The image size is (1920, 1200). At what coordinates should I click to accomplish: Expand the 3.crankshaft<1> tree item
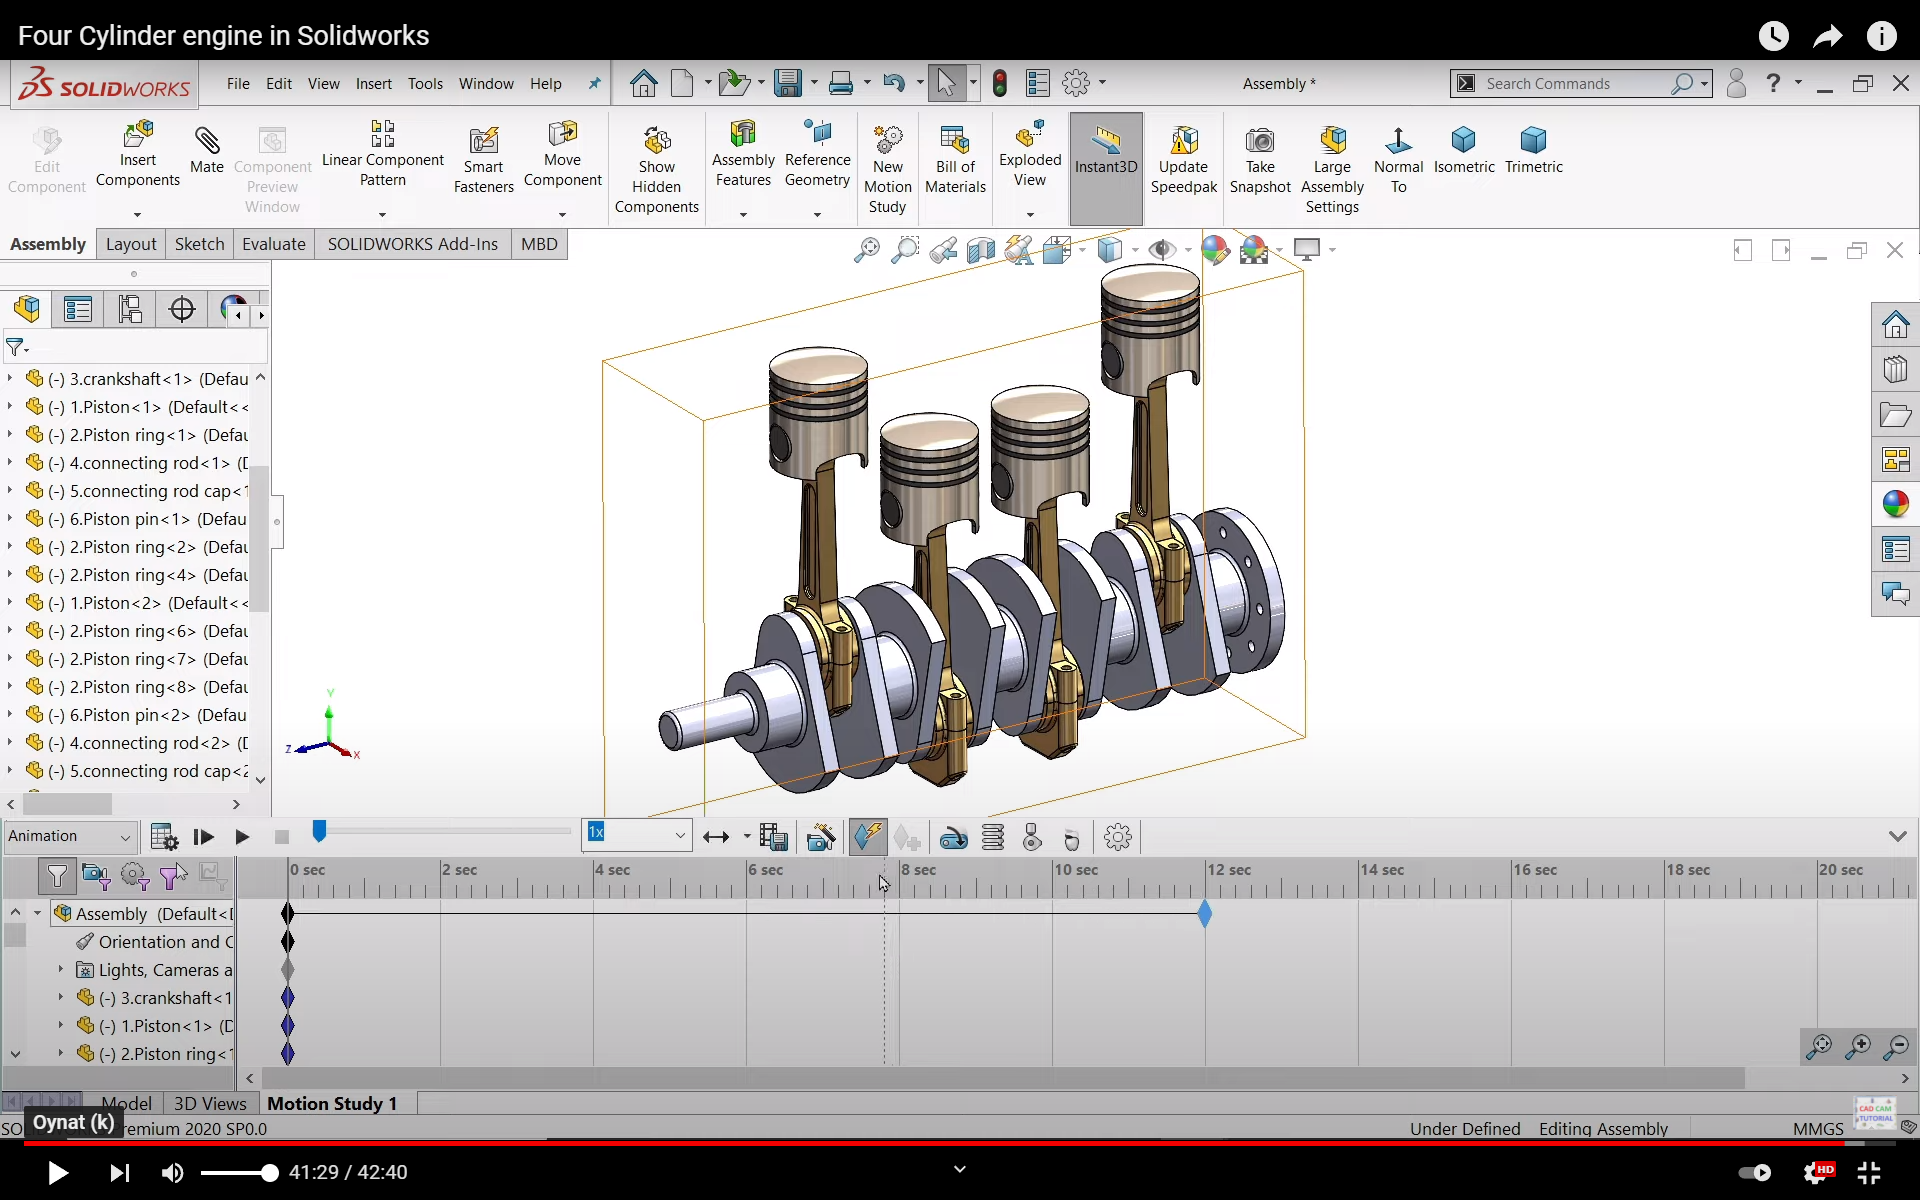pyautogui.click(x=10, y=379)
